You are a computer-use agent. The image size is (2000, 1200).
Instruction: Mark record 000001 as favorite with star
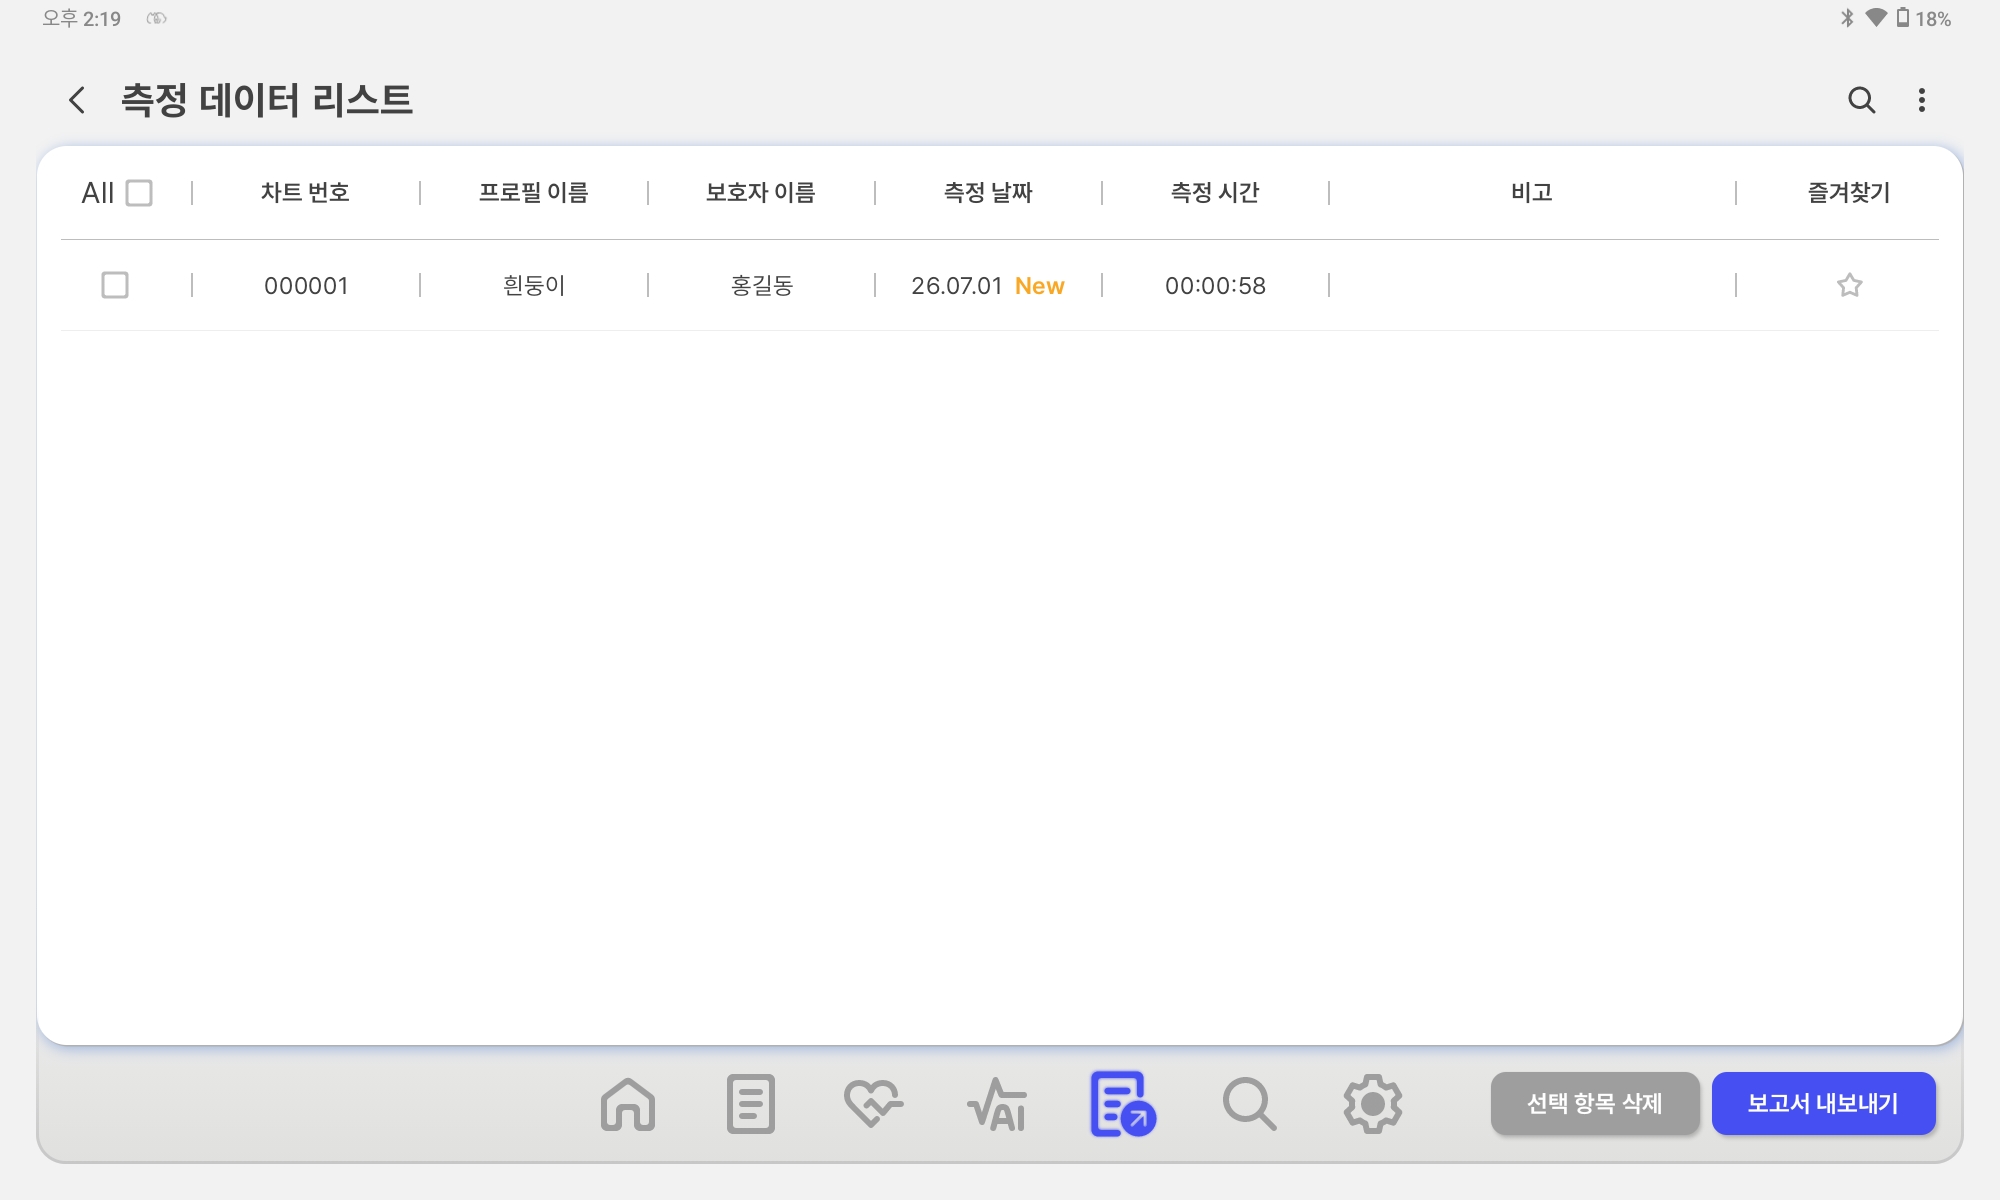coord(1849,285)
